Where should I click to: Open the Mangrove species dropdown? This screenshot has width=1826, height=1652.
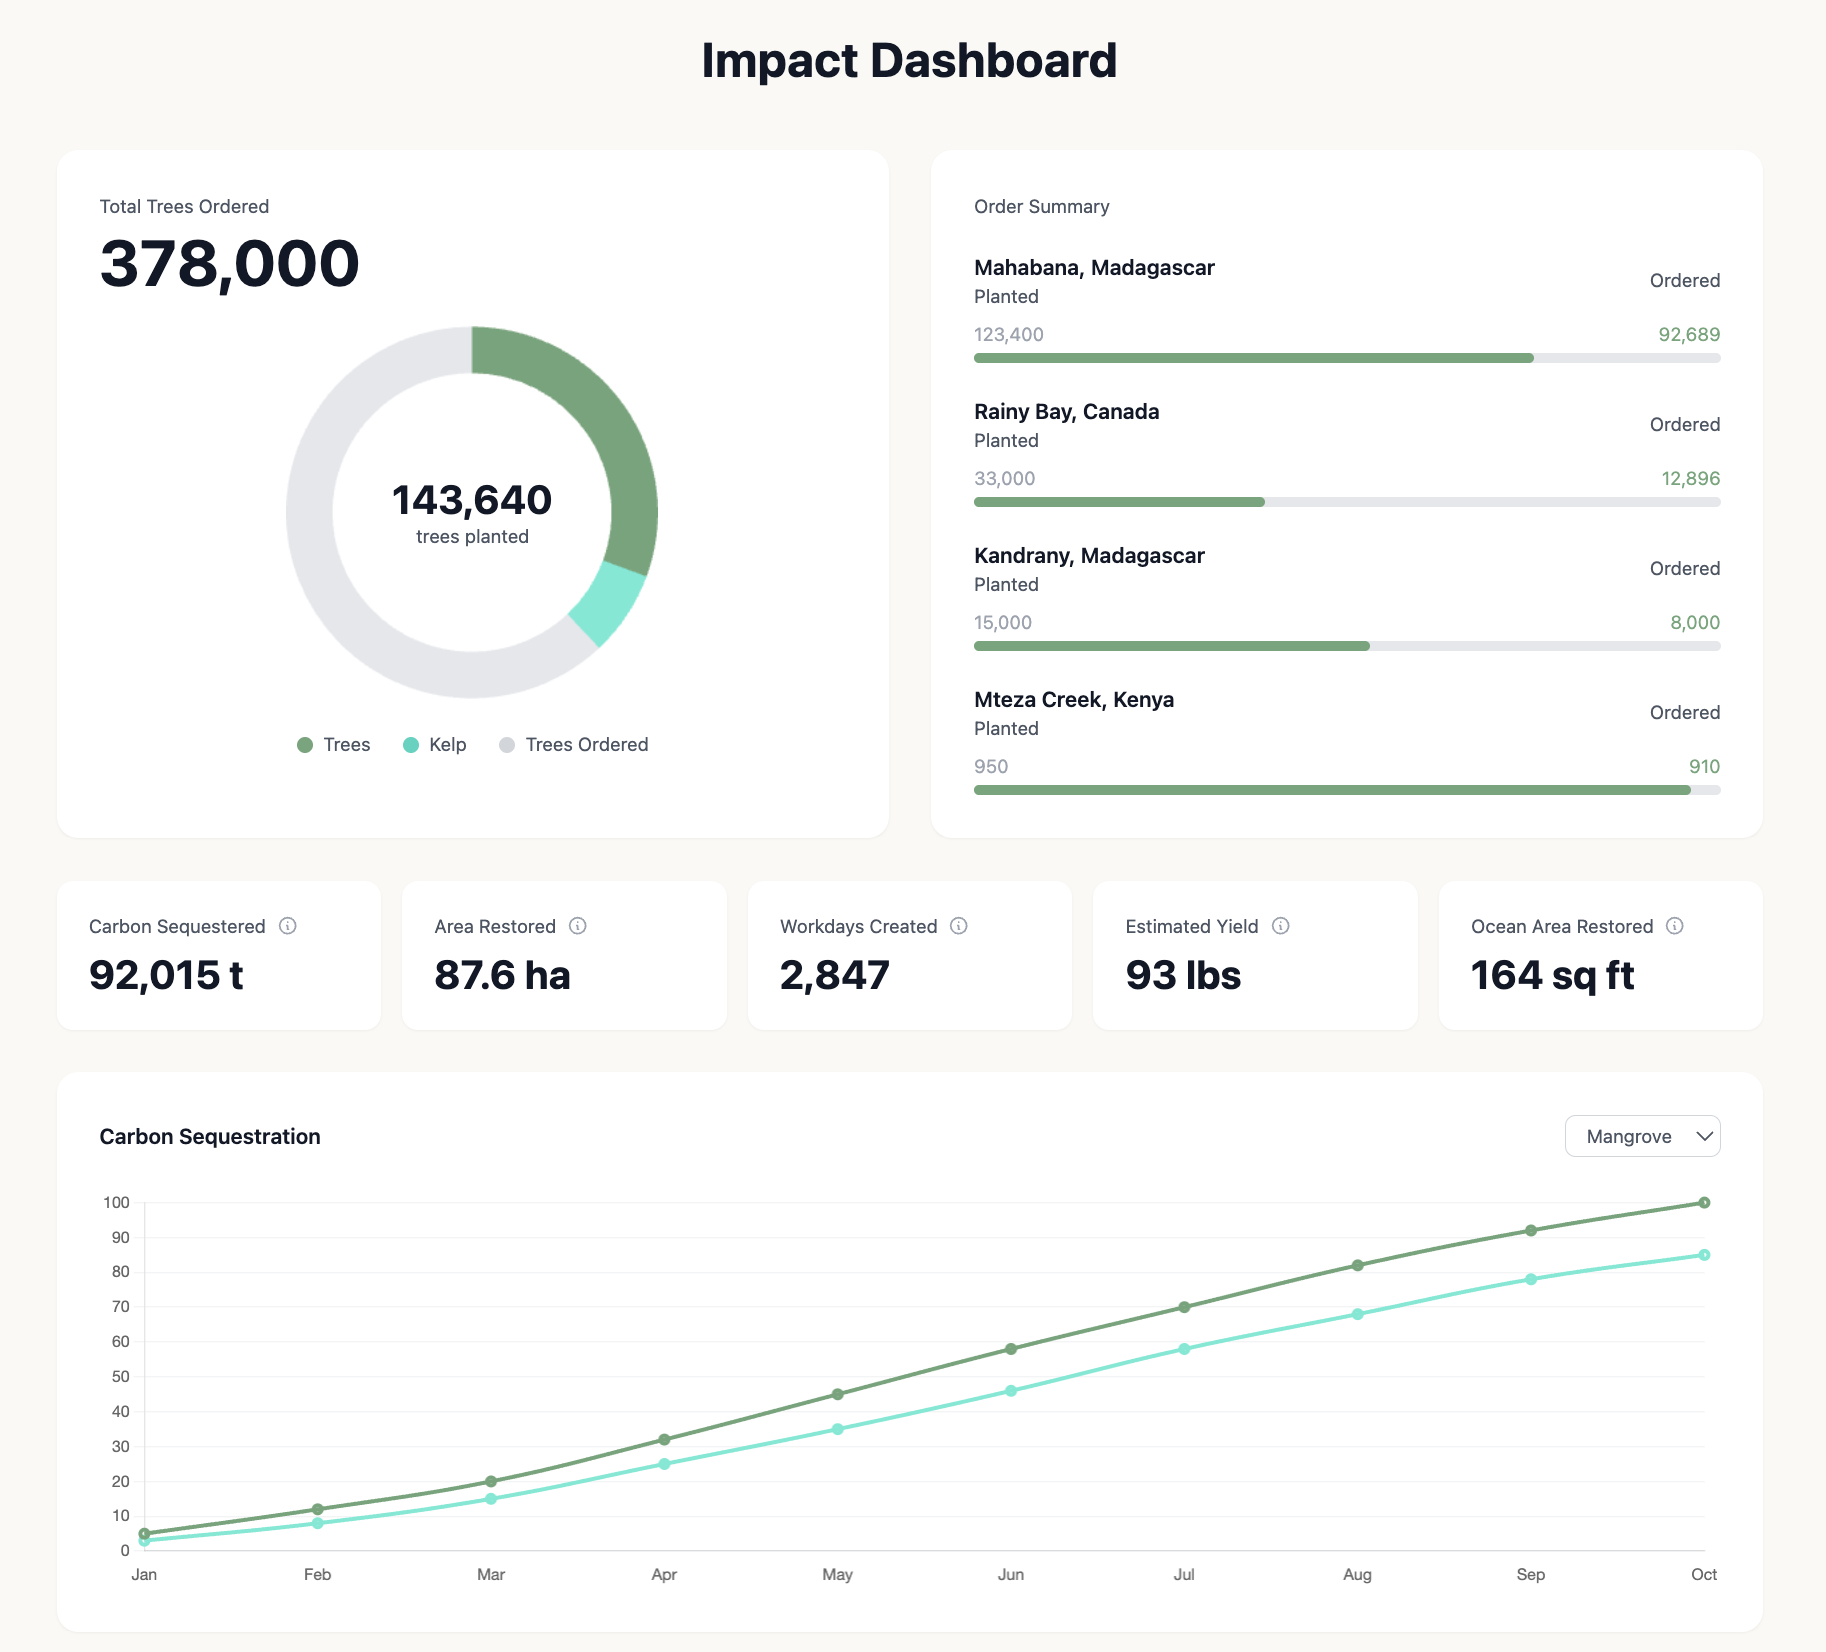click(x=1641, y=1136)
